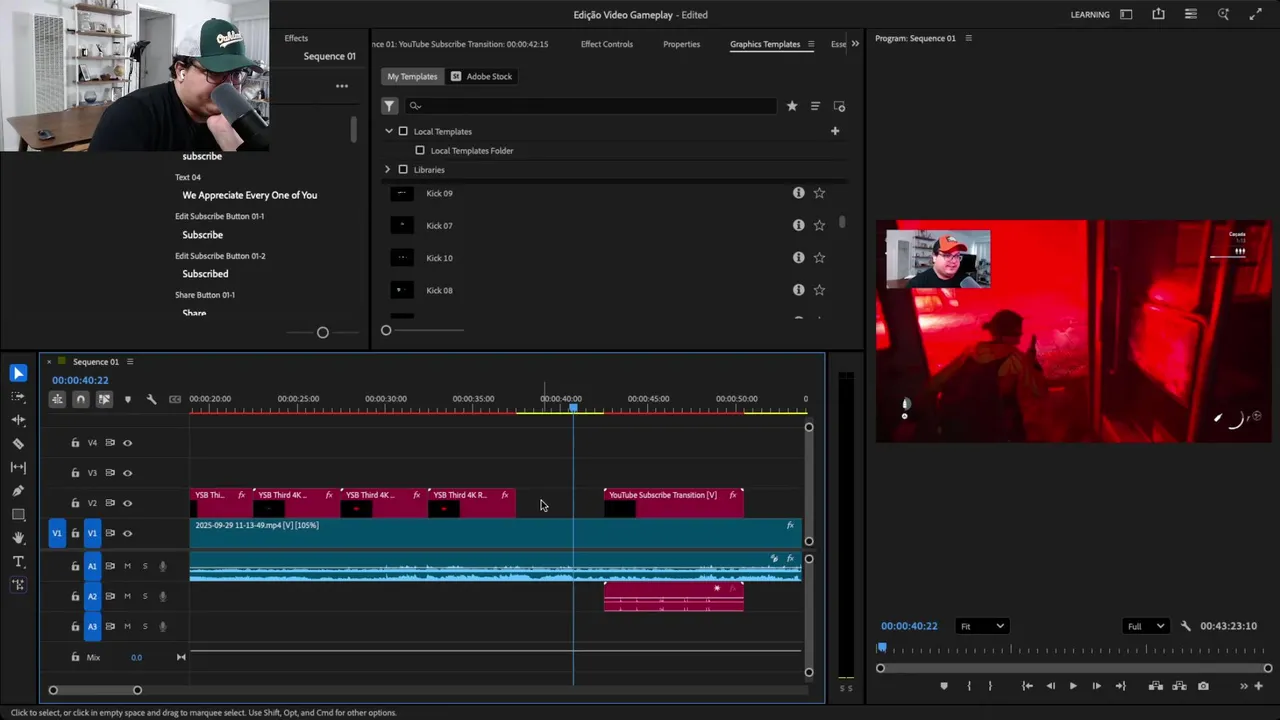This screenshot has width=1280, height=720.
Task: Click the Lift button in Program monitor
Action: (1156, 686)
